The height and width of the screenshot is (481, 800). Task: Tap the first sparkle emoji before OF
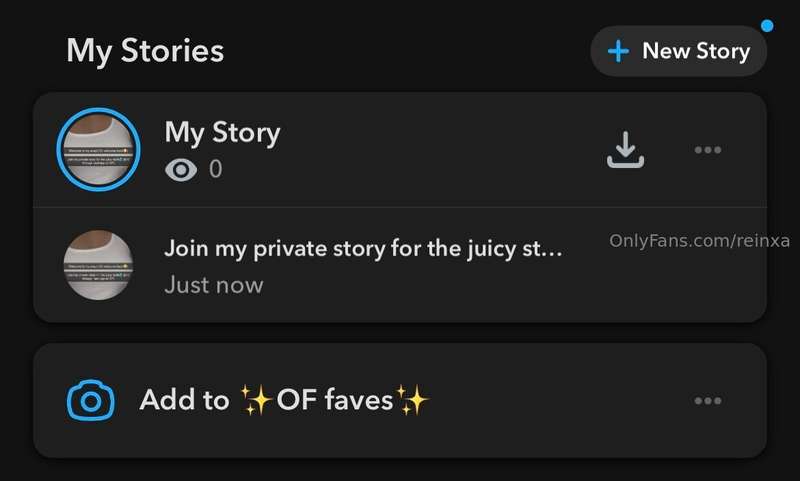(x=256, y=400)
